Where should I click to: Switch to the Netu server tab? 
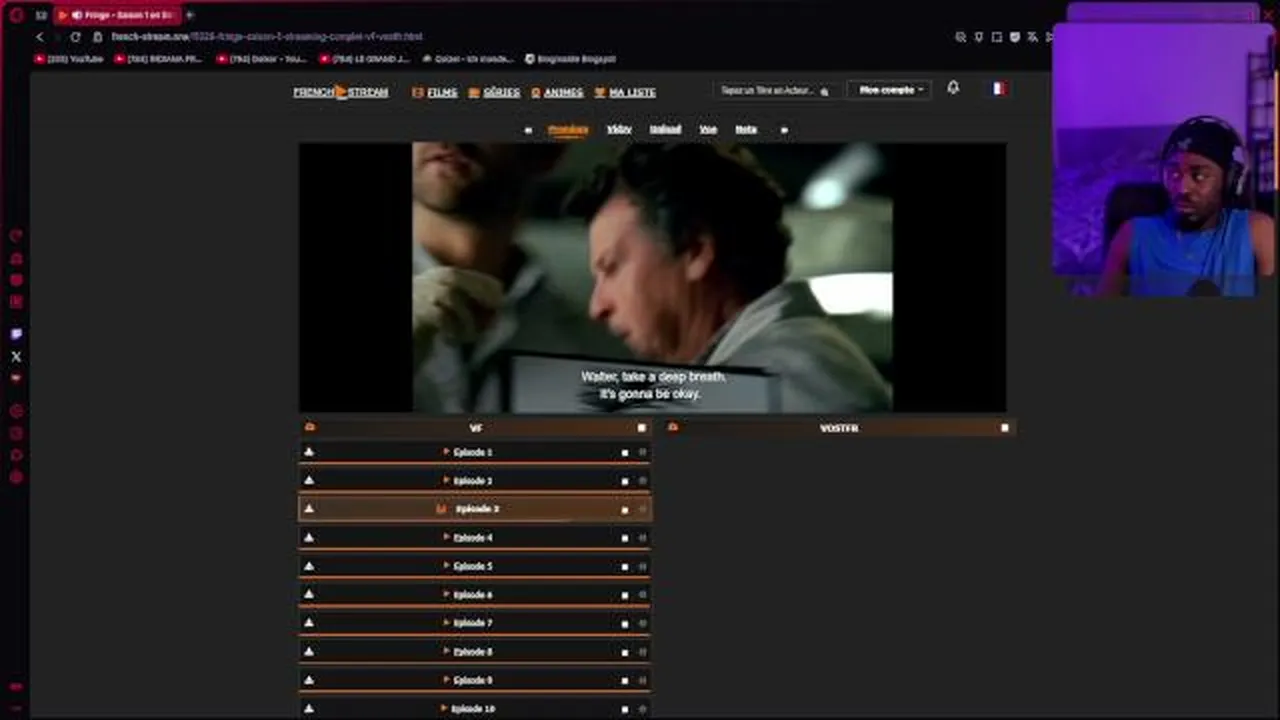coord(746,130)
